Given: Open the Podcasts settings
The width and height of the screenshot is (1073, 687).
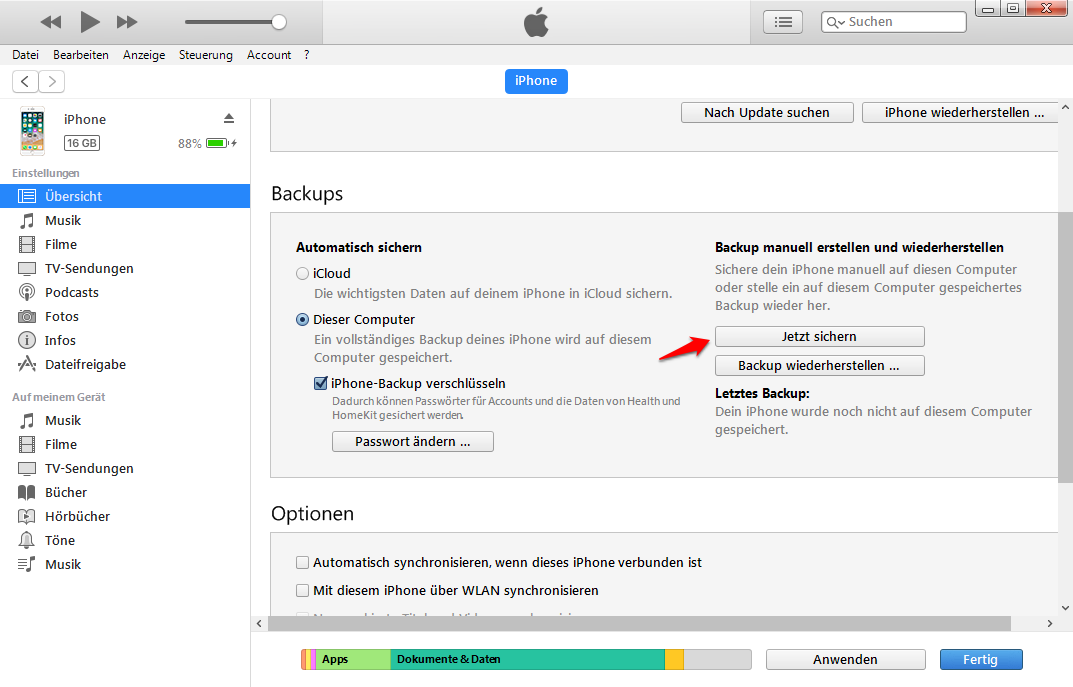Looking at the screenshot, I should pyautogui.click(x=125, y=292).
